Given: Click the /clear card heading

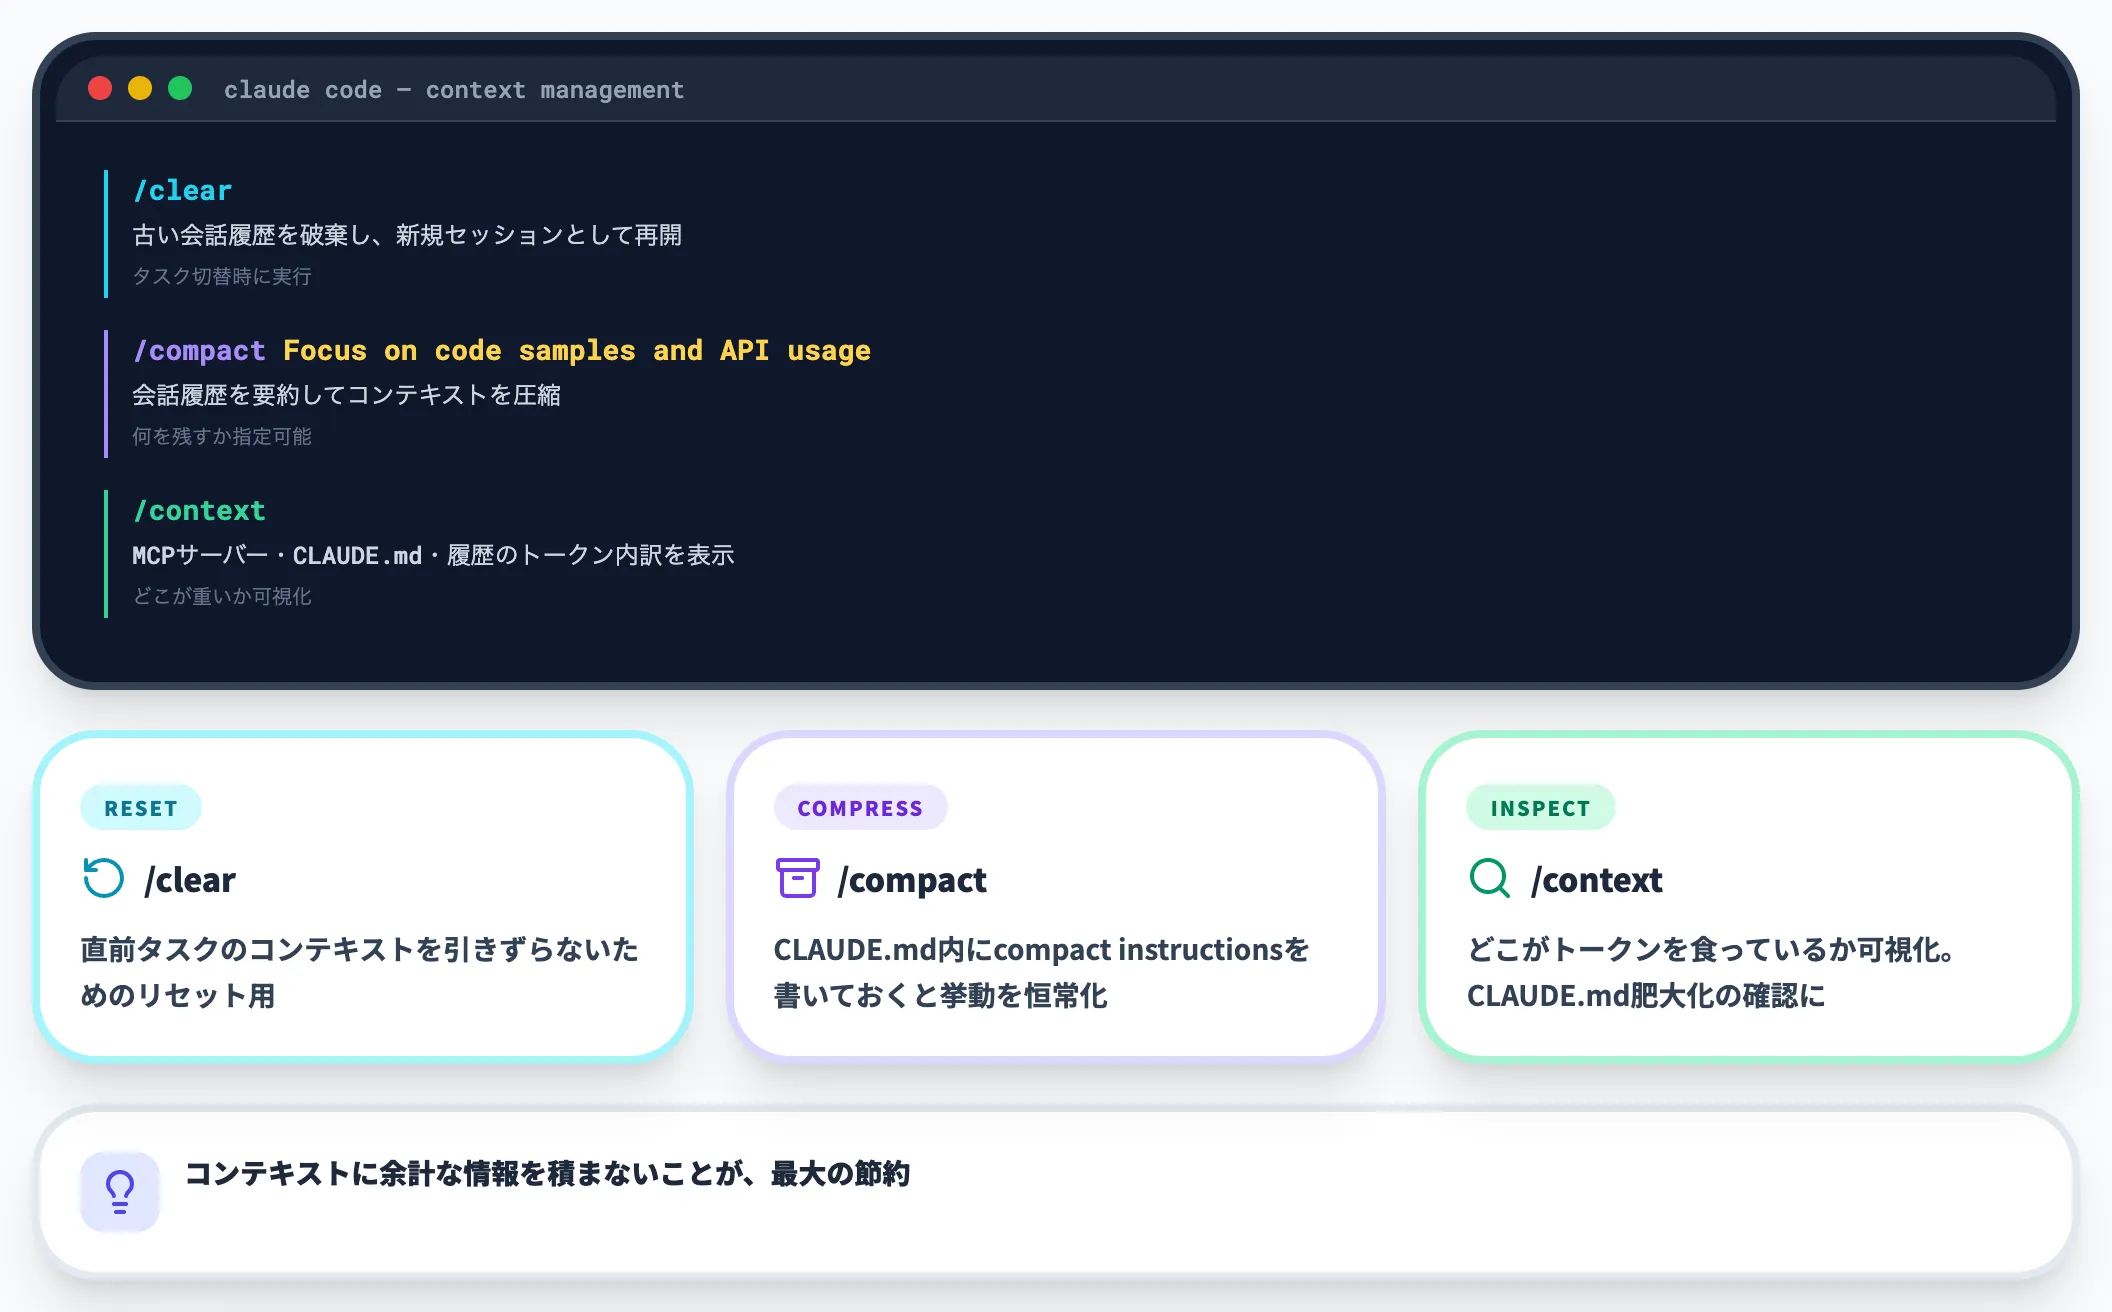Looking at the screenshot, I should (x=190, y=880).
